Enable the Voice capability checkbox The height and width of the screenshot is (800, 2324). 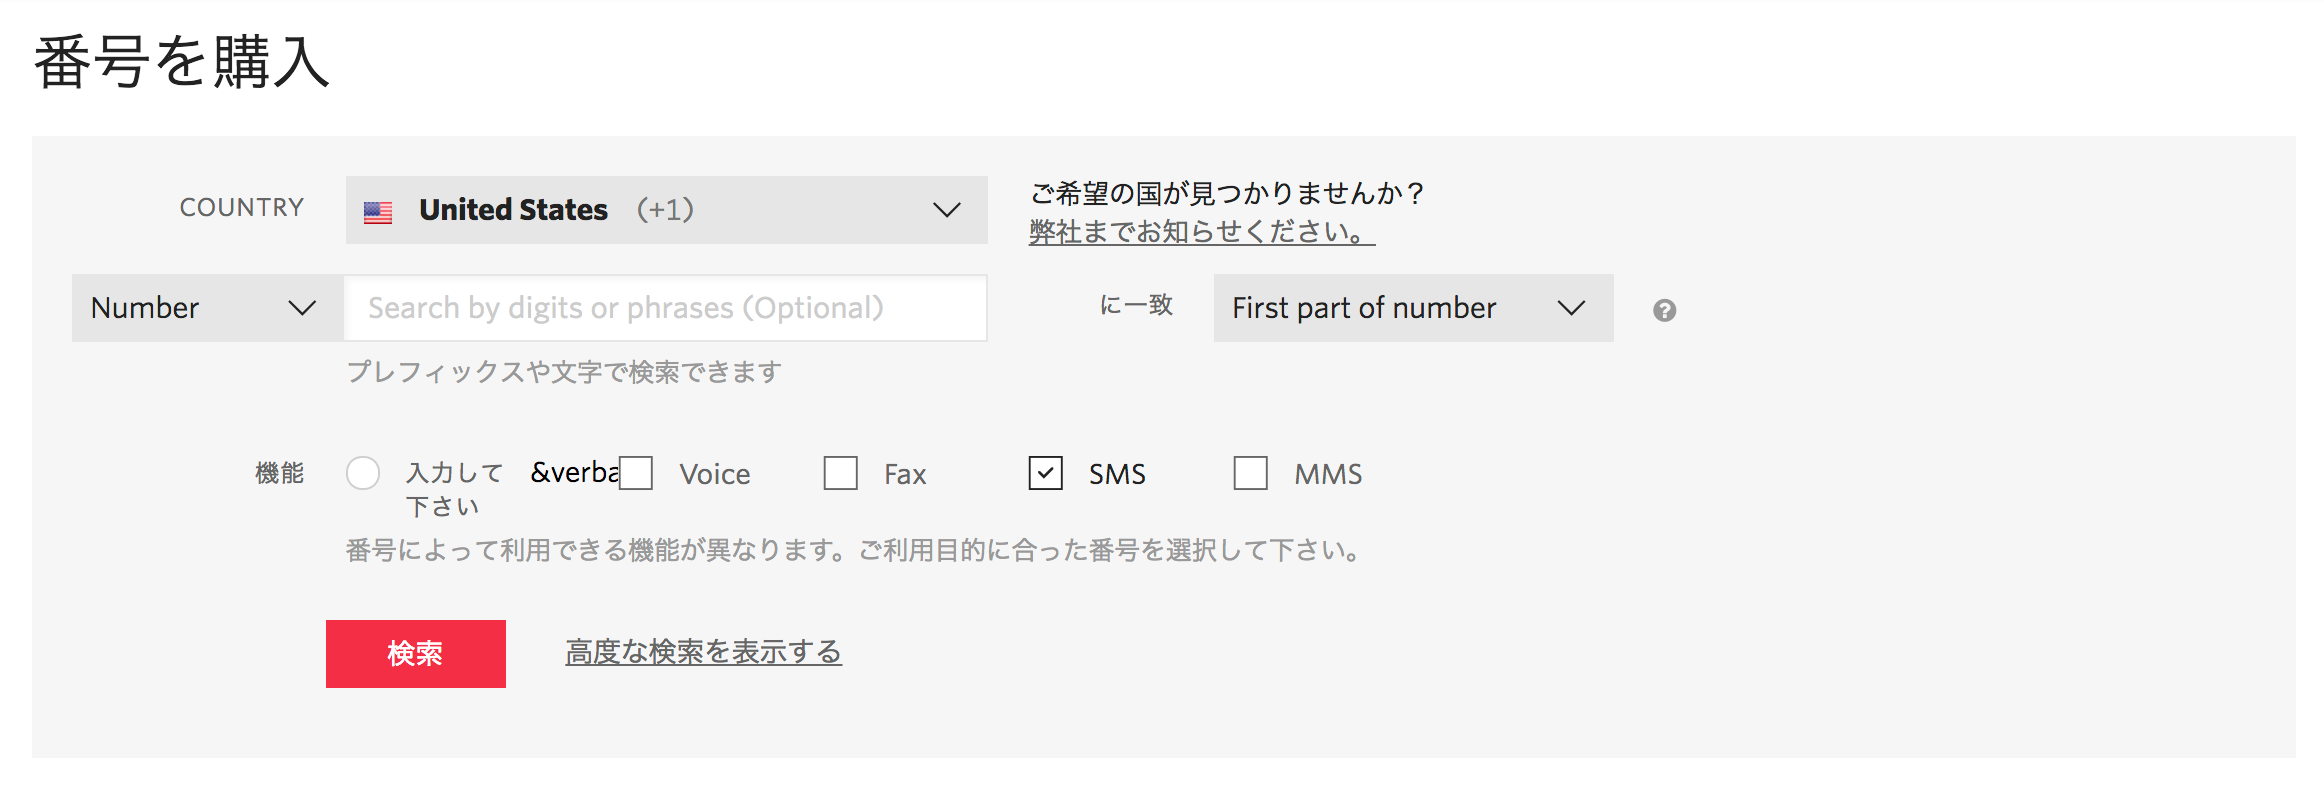(x=636, y=473)
